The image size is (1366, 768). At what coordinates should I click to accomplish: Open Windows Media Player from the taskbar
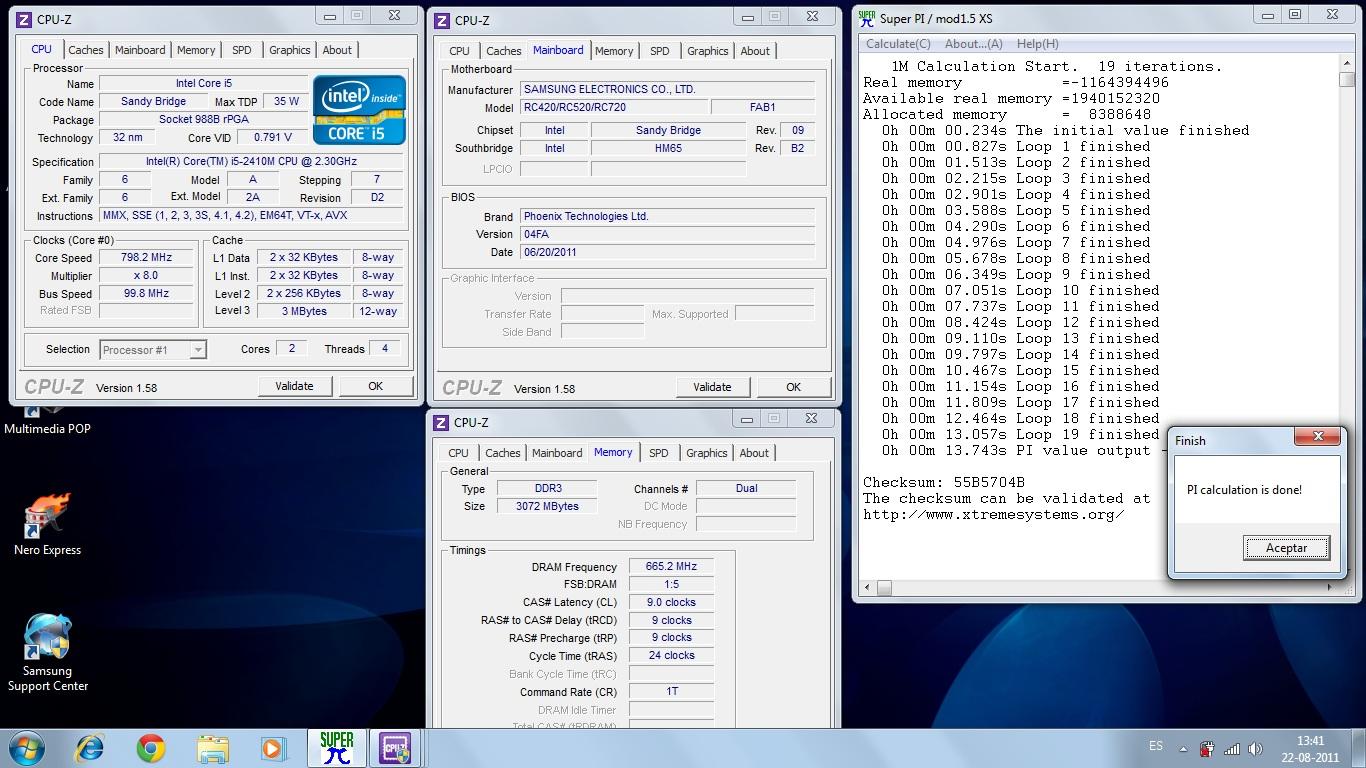pyautogui.click(x=272, y=748)
